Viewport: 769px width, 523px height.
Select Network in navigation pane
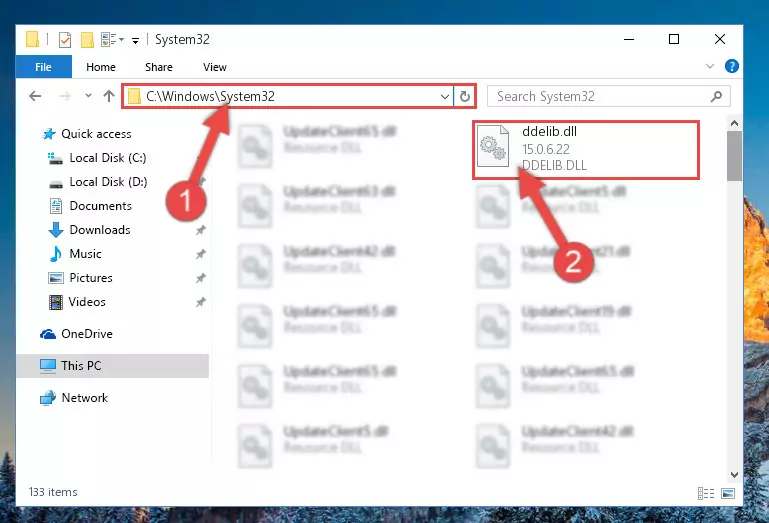(84, 398)
